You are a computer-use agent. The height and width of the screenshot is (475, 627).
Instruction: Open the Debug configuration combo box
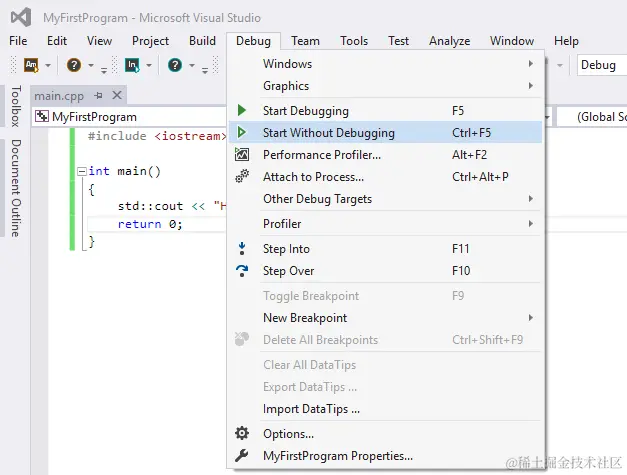[x=601, y=65]
